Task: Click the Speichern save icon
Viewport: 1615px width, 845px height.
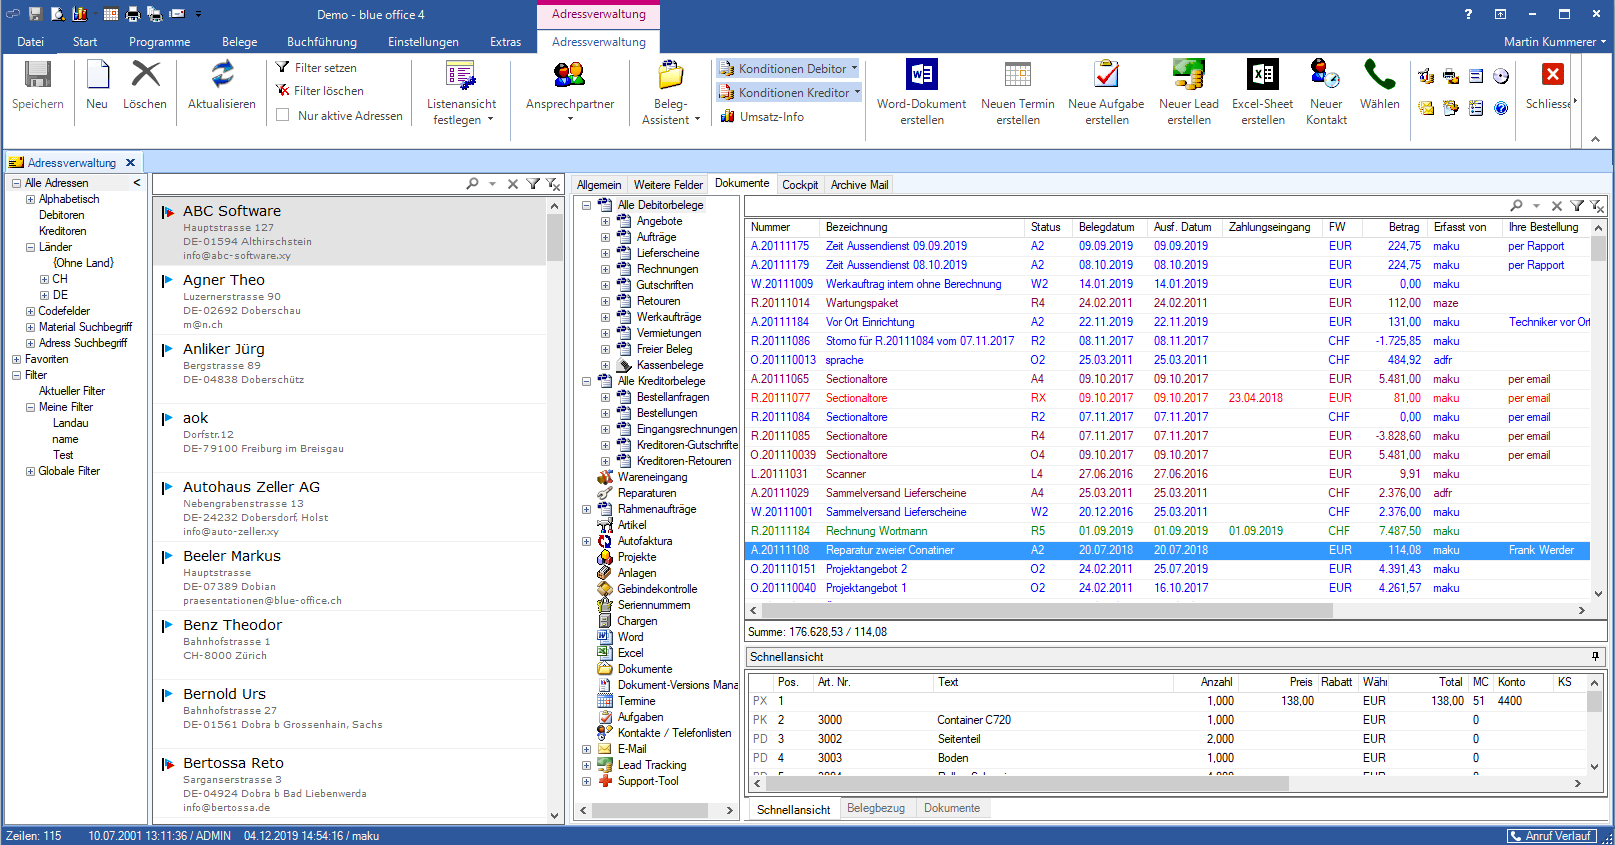Action: click(38, 76)
